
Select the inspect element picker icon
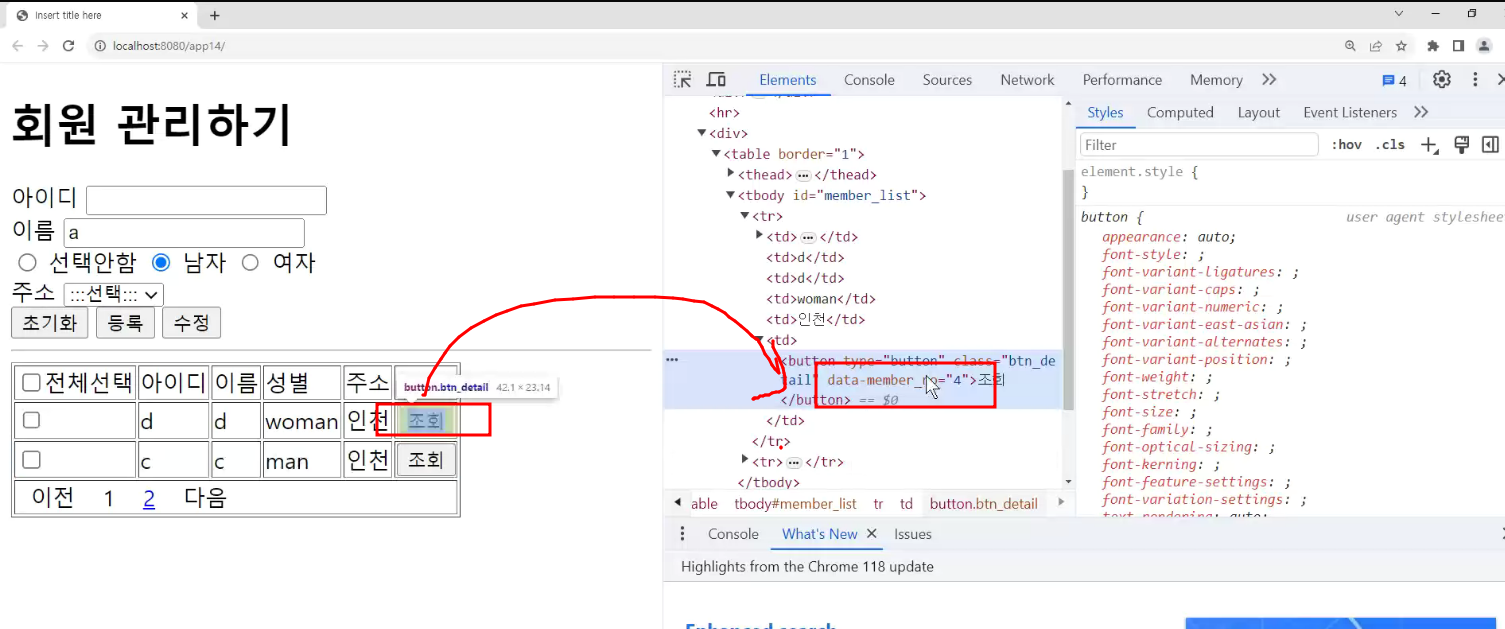(x=682, y=80)
